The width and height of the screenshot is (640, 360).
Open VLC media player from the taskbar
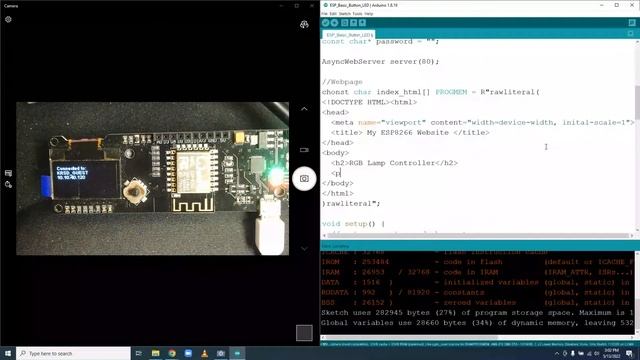(x=204, y=353)
